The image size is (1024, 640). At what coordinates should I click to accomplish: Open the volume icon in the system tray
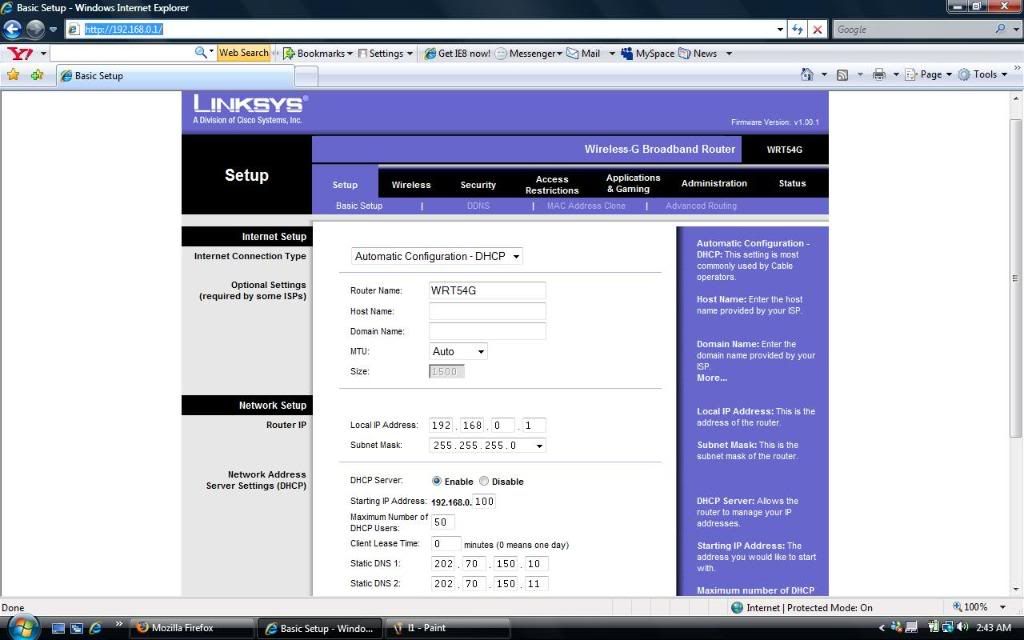tap(962, 628)
